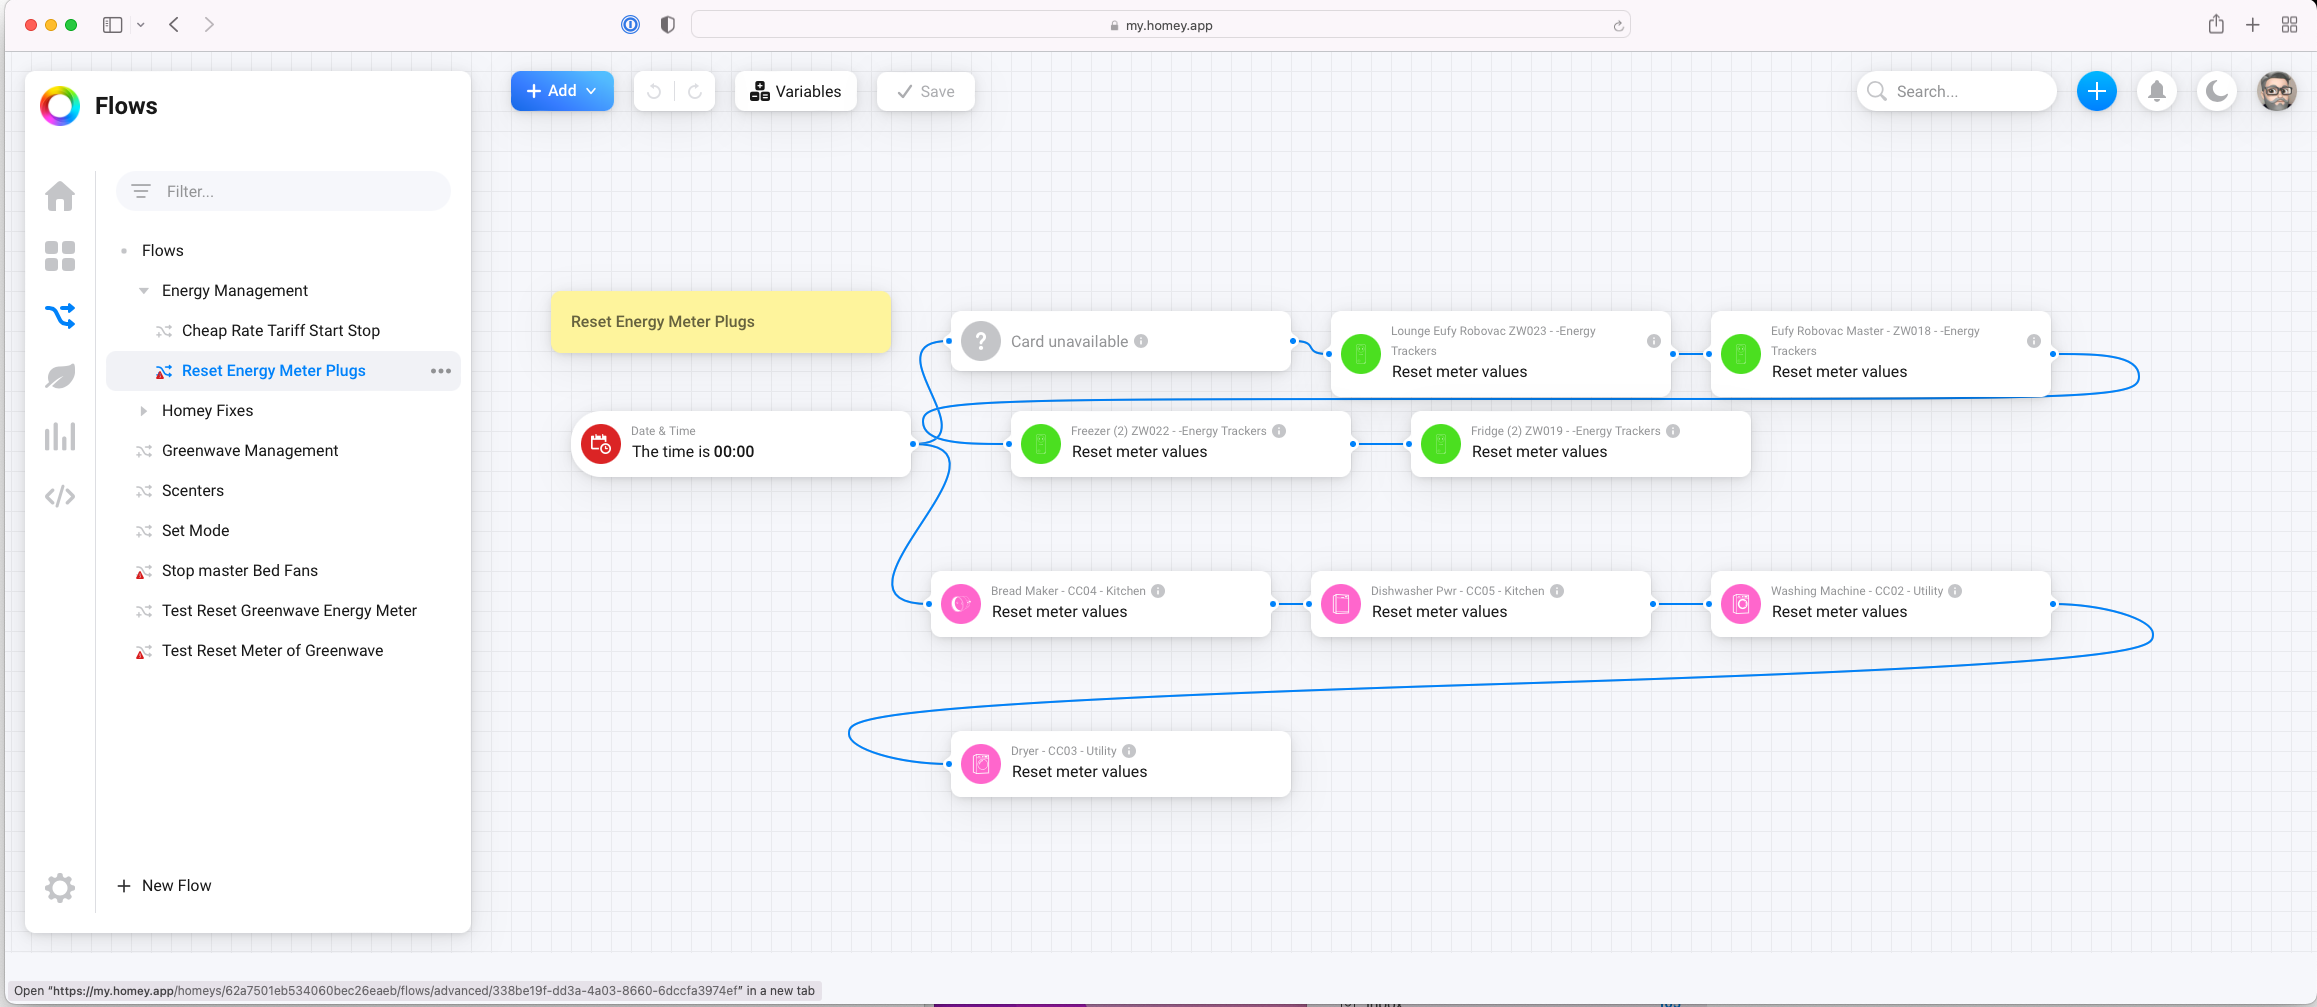This screenshot has width=2317, height=1007.
Task: Focus the top Search field
Action: (1957, 91)
